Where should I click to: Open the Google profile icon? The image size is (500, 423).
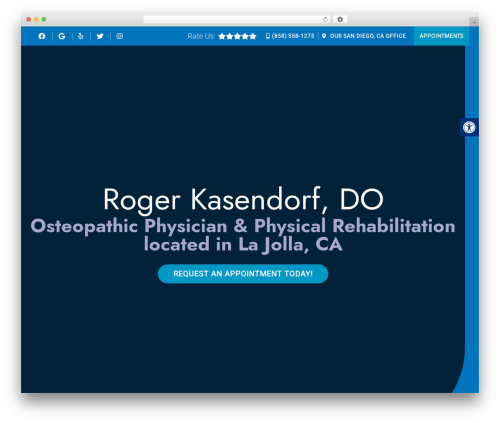(62, 36)
